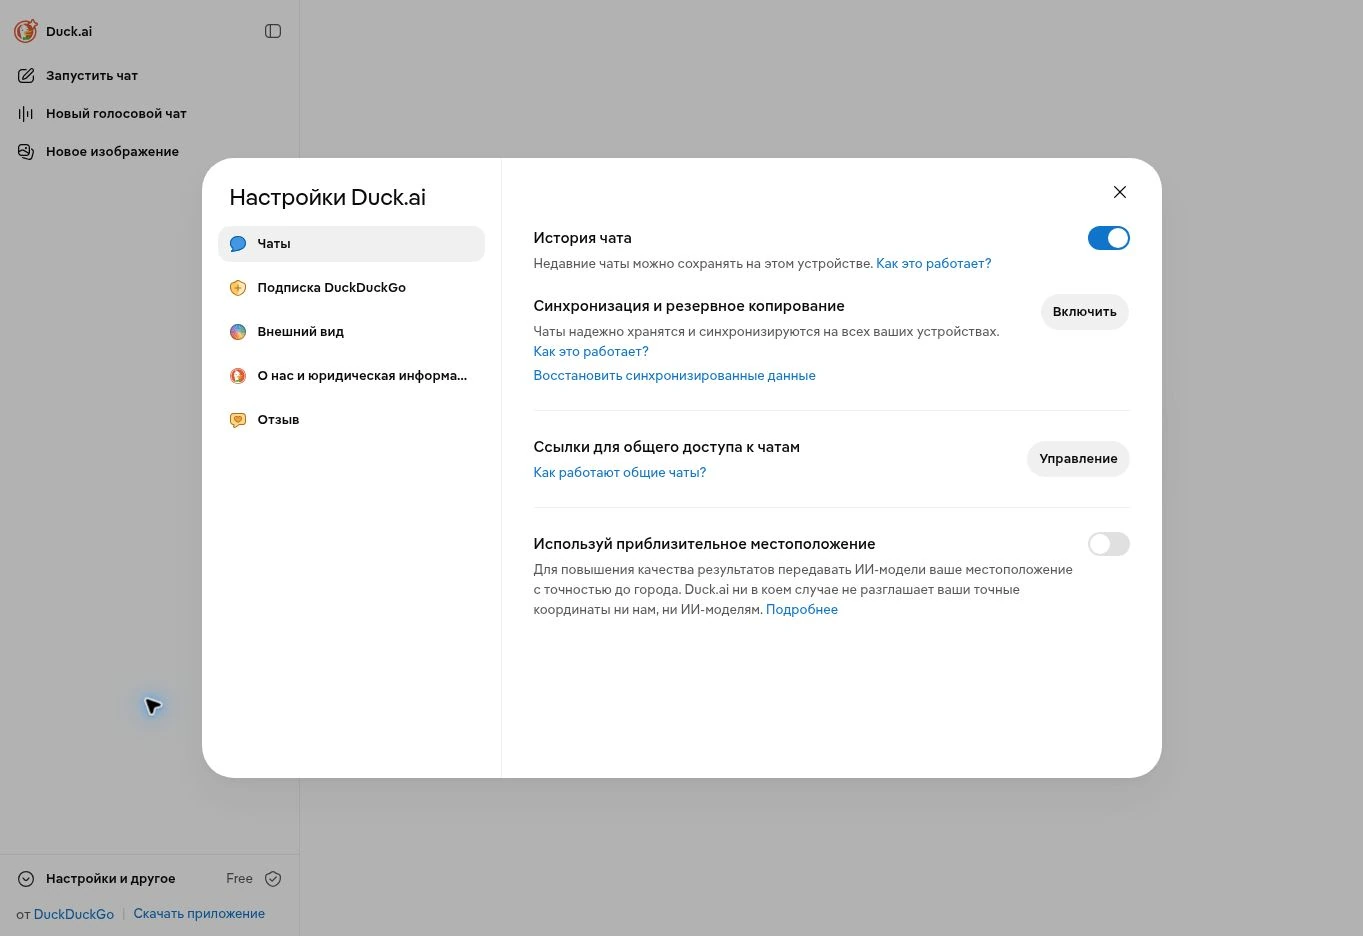Click the voice waveform icon
Viewport: 1363px width, 936px height.
tap(26, 113)
